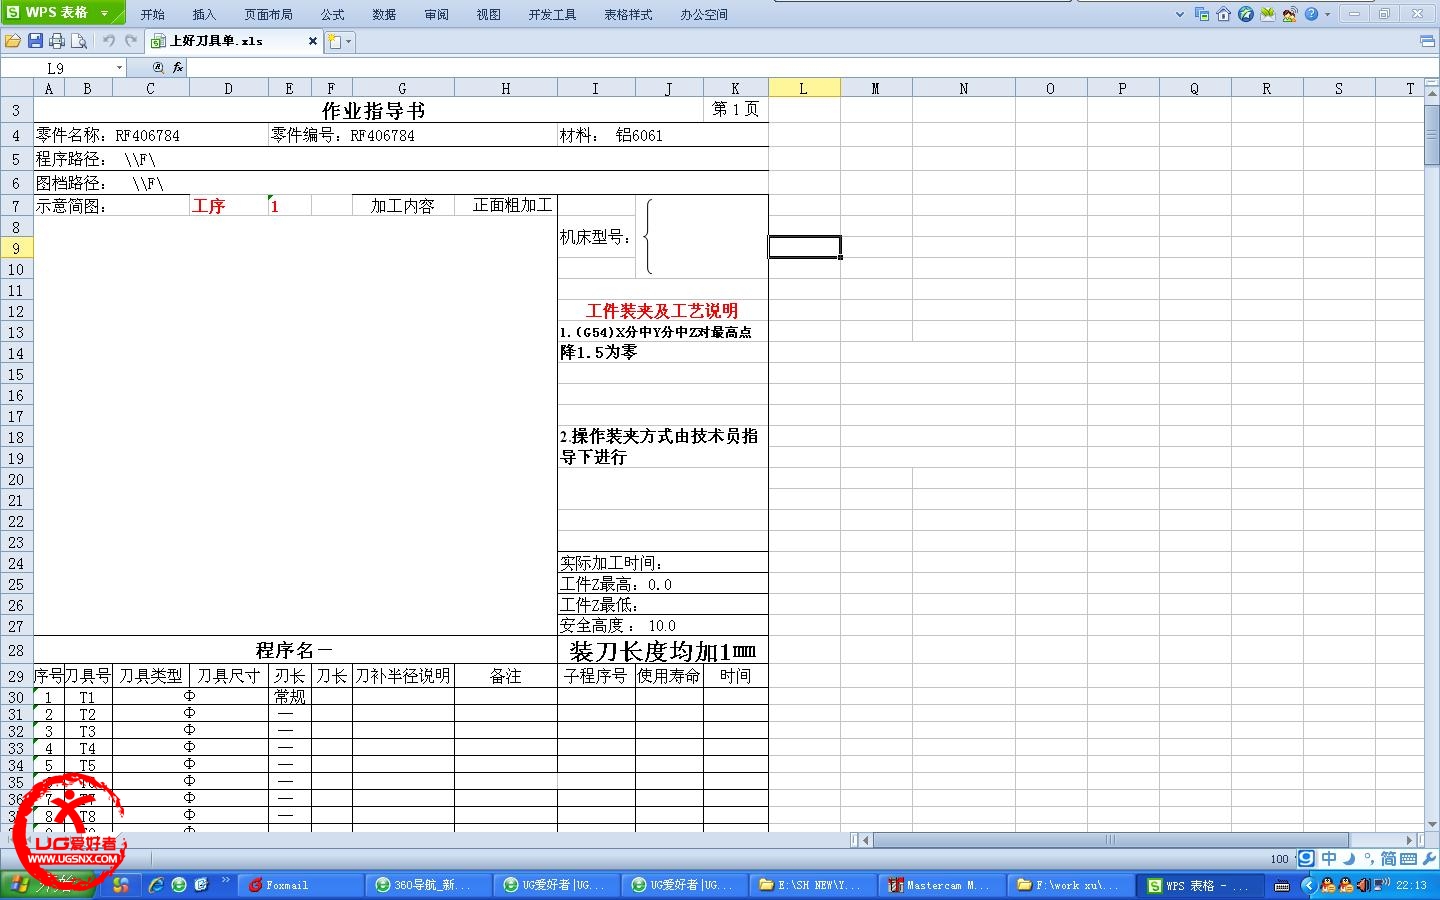The height and width of the screenshot is (900, 1440).
Task: Click the blue Help question mark icon
Action: pos(1312,14)
